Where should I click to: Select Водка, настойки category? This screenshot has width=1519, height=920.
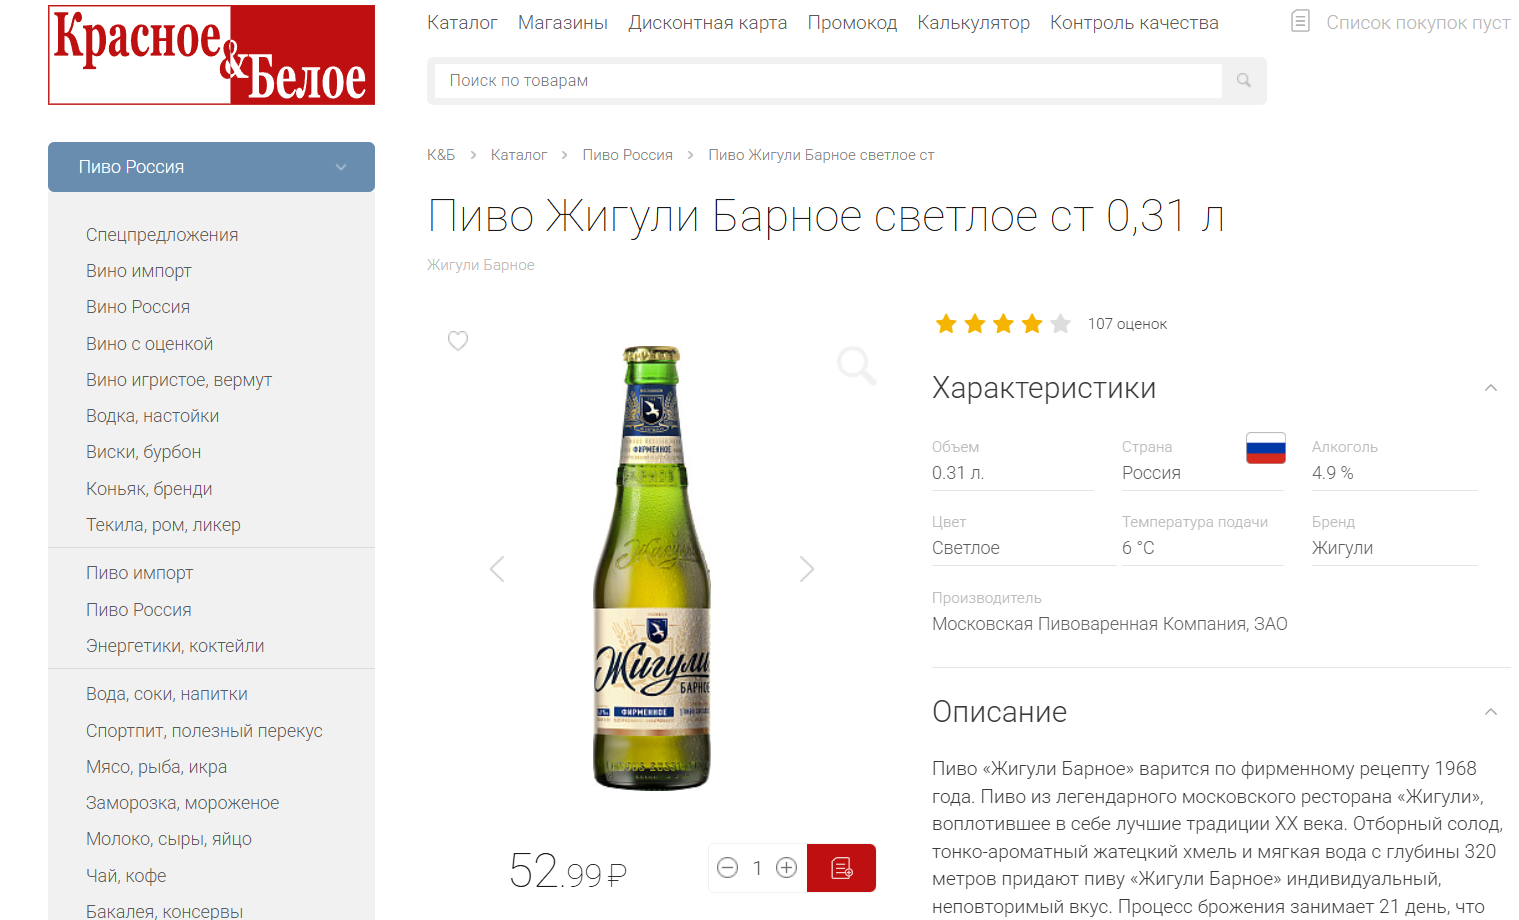pyautogui.click(x=153, y=416)
